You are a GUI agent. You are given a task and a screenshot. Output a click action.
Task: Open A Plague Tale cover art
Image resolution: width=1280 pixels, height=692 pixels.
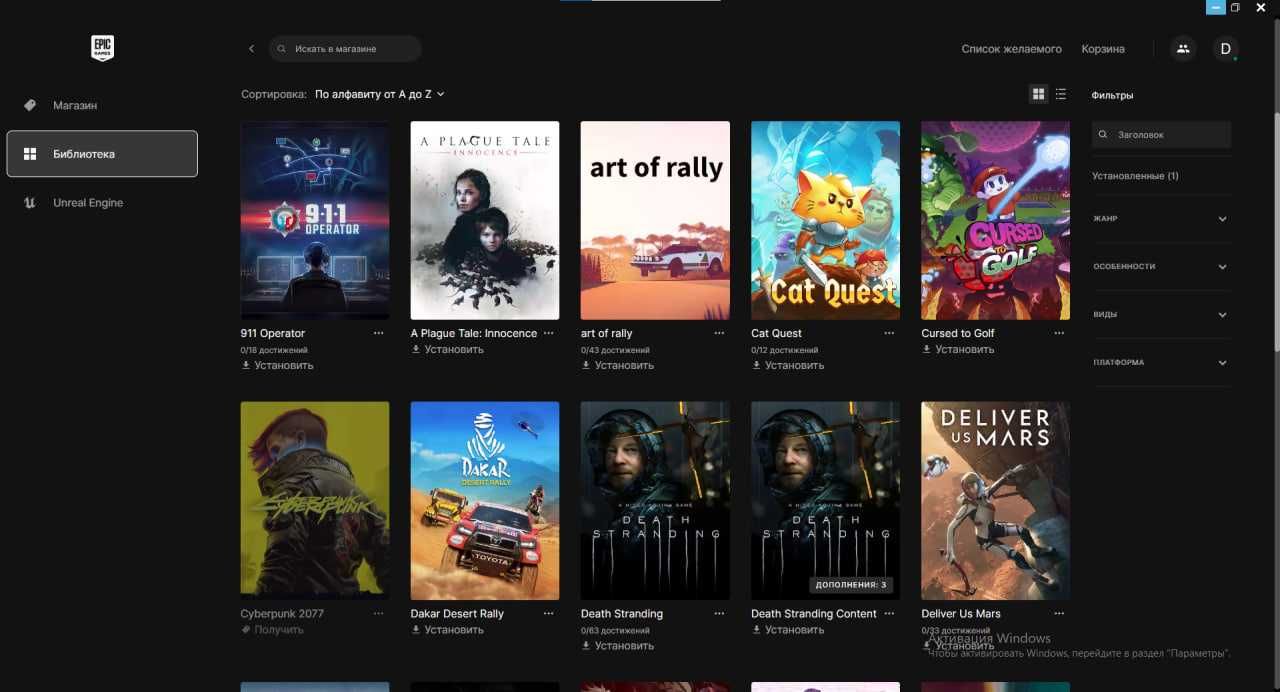coord(485,220)
